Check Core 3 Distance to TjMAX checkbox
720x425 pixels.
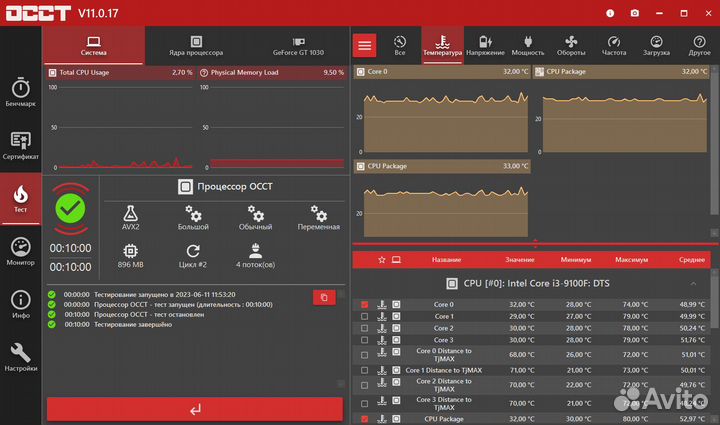click(x=365, y=403)
